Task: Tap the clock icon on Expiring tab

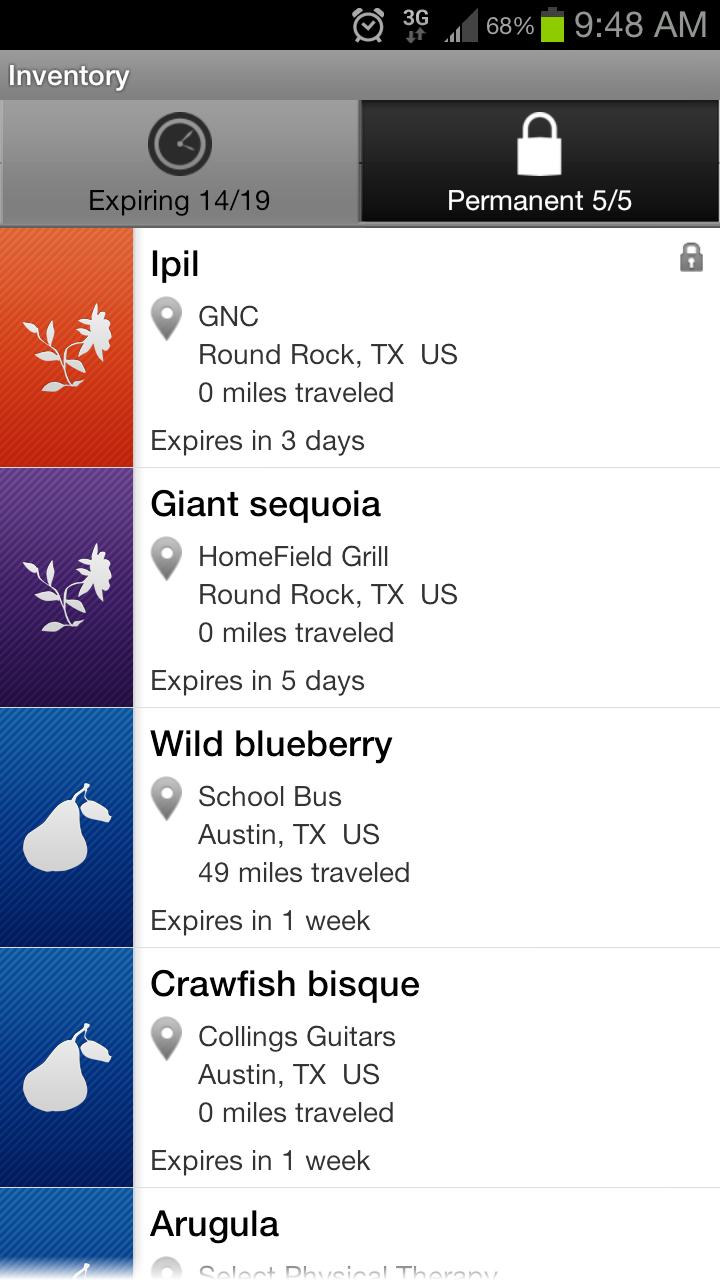Action: pyautogui.click(x=180, y=145)
